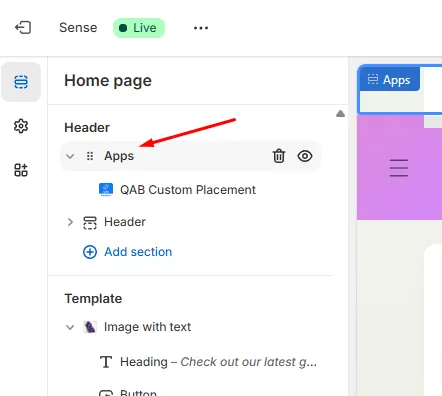Open the three-dot more actions menu
This screenshot has height=396, width=442.
[201, 28]
